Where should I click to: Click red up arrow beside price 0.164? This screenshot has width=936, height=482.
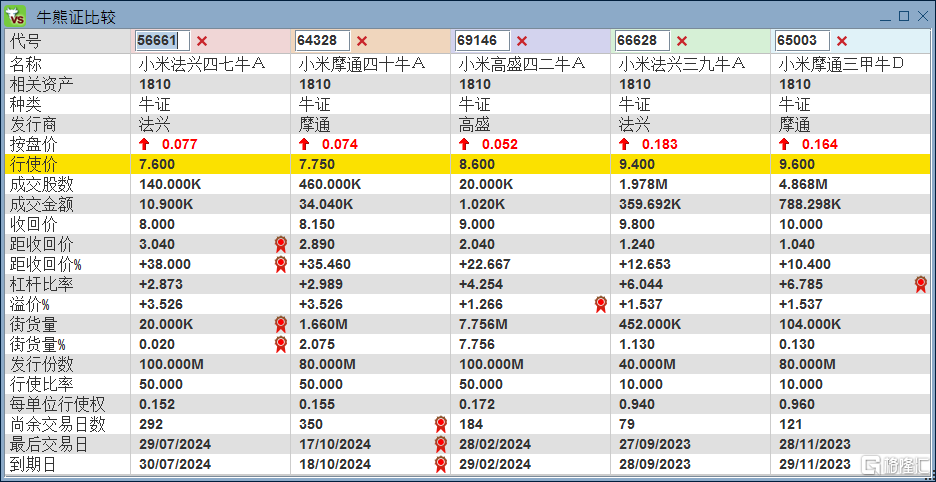tap(784, 144)
